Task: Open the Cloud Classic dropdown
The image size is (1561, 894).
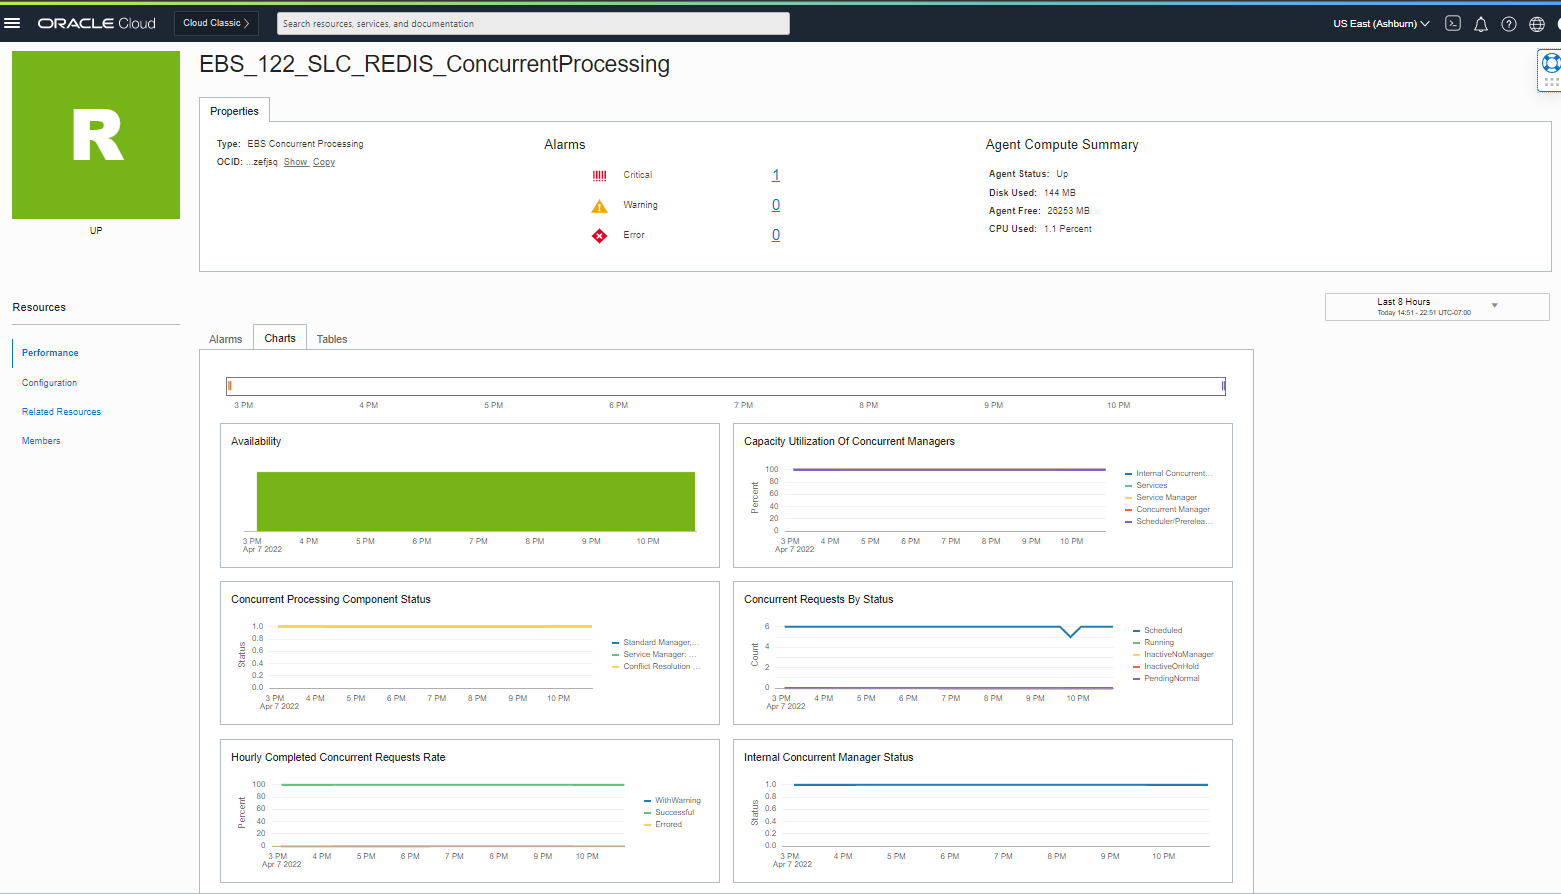Action: pyautogui.click(x=216, y=23)
